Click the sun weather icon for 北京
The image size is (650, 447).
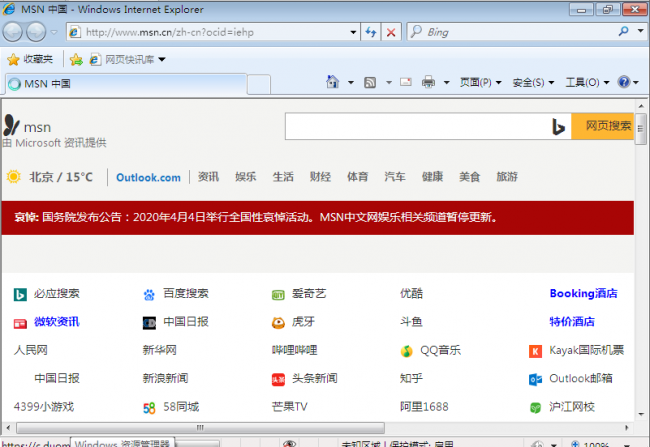click(x=14, y=177)
